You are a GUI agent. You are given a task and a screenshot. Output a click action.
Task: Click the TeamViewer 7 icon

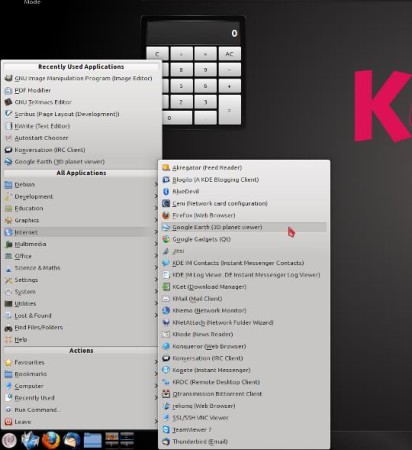166,429
